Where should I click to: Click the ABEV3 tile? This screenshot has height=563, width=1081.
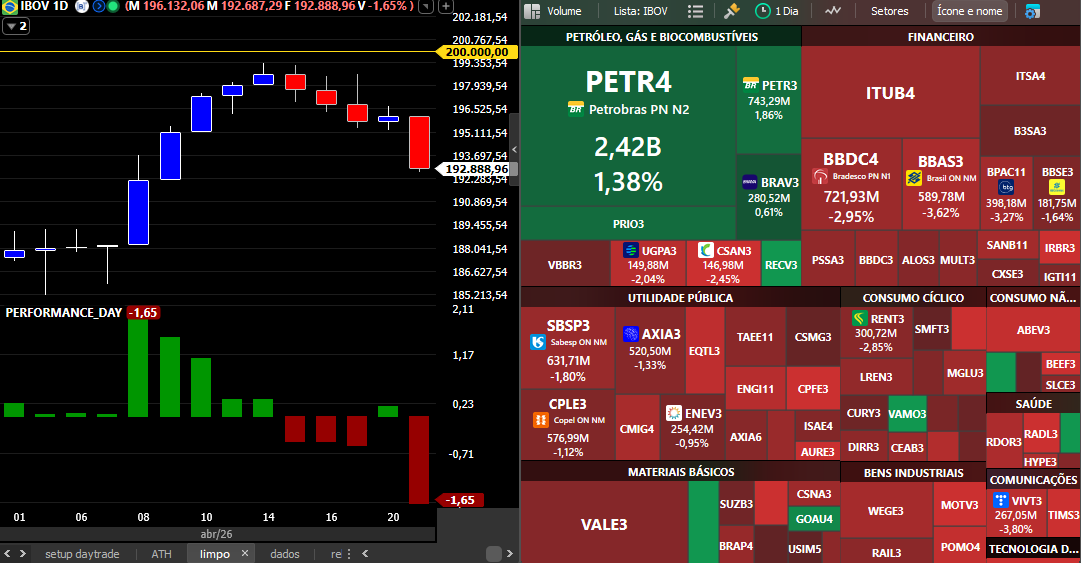click(1033, 330)
